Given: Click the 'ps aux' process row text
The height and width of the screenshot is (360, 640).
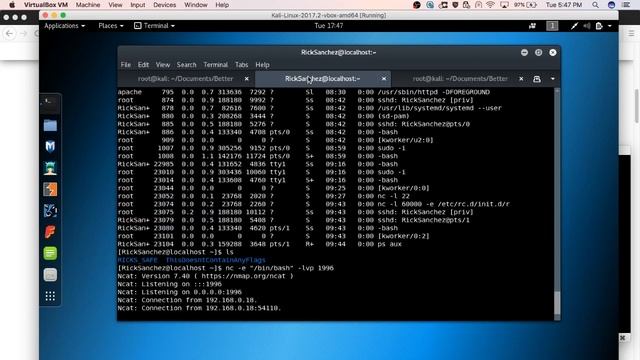Looking at the screenshot, I should tap(389, 244).
